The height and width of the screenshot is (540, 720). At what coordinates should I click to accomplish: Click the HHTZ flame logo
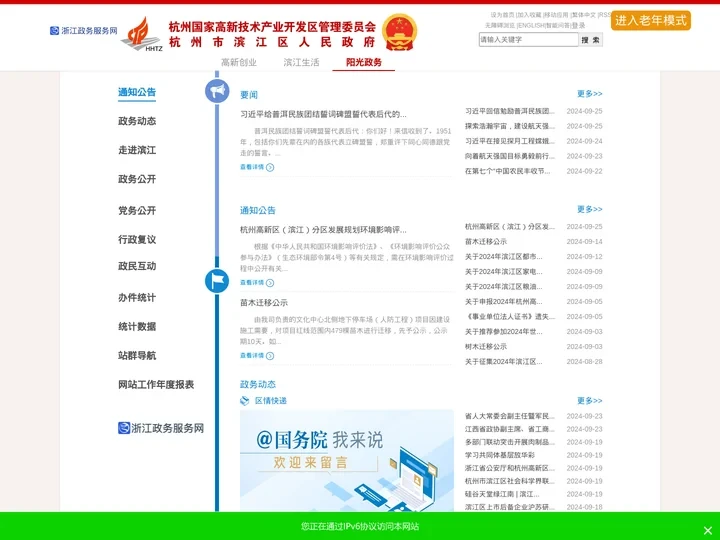(x=142, y=34)
